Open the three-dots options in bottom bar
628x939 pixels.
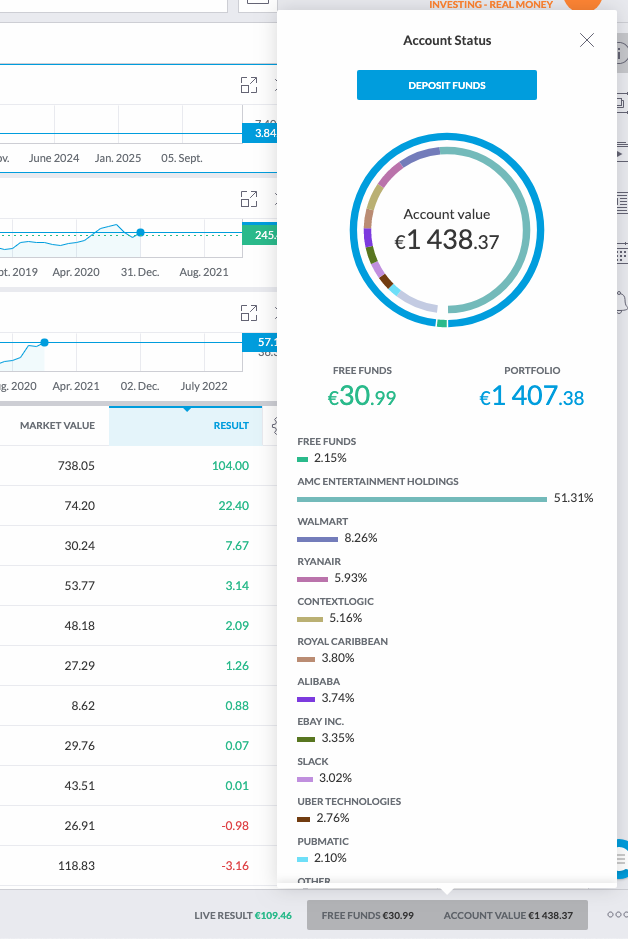(617, 914)
